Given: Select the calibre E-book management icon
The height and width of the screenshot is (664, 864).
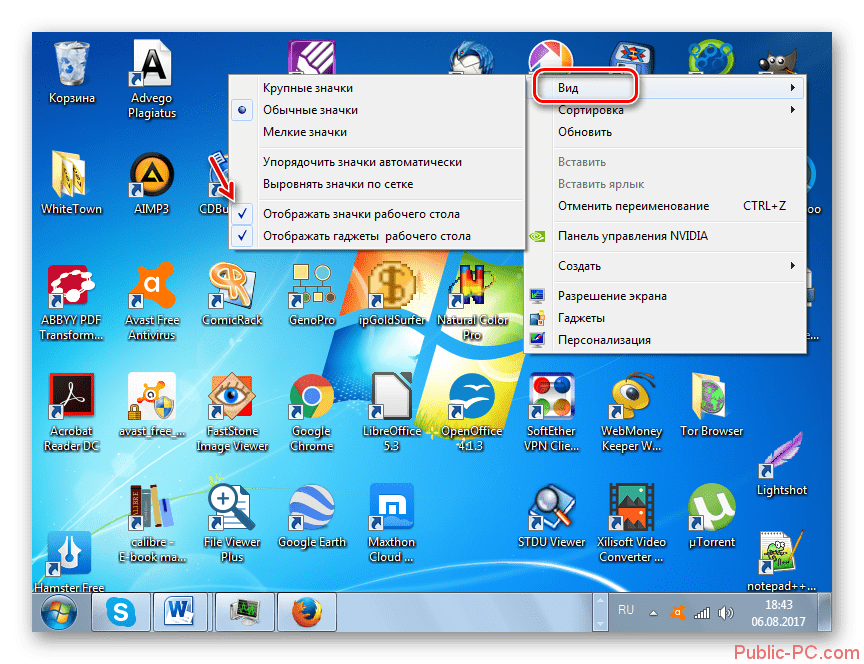Looking at the screenshot, I should tap(152, 524).
